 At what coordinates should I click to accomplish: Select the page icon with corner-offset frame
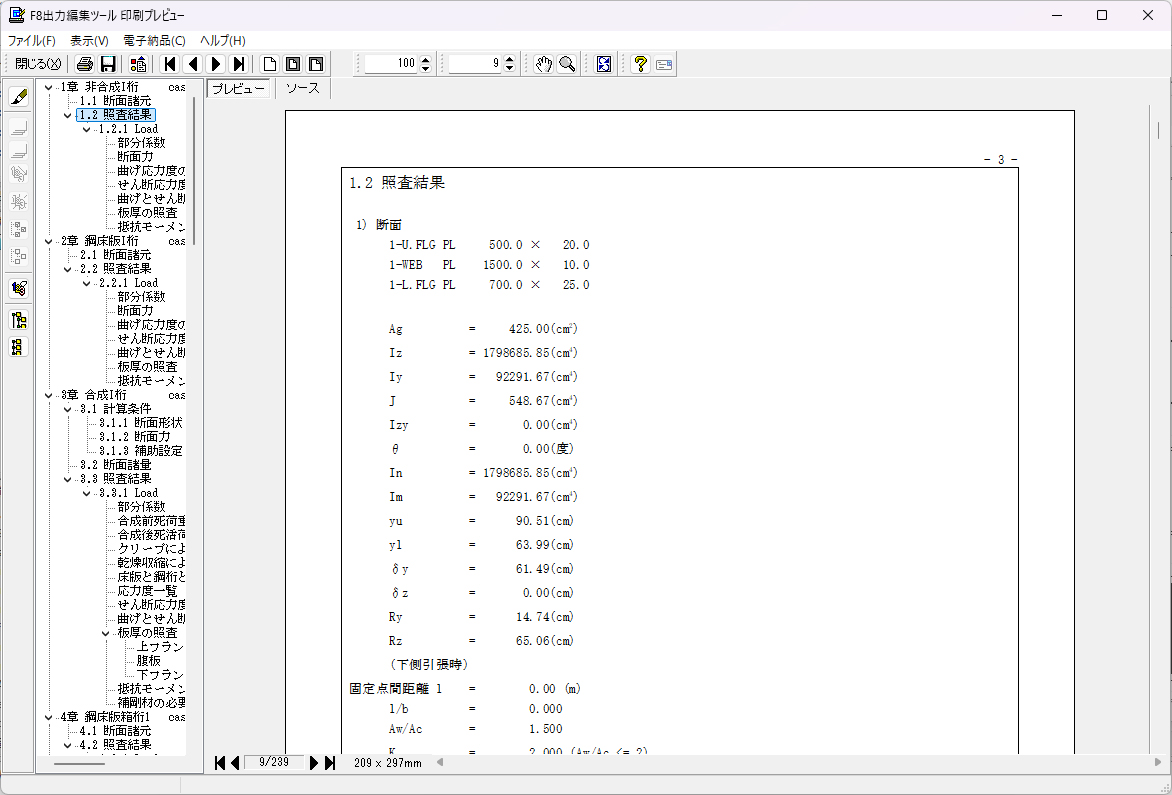coord(316,64)
